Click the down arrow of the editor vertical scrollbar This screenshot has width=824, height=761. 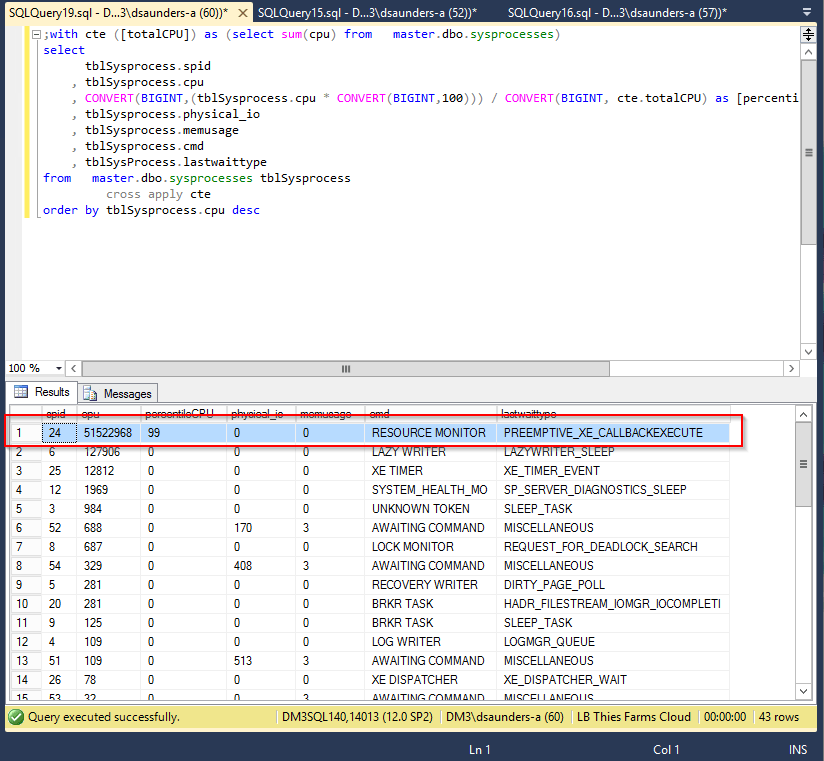tap(808, 352)
